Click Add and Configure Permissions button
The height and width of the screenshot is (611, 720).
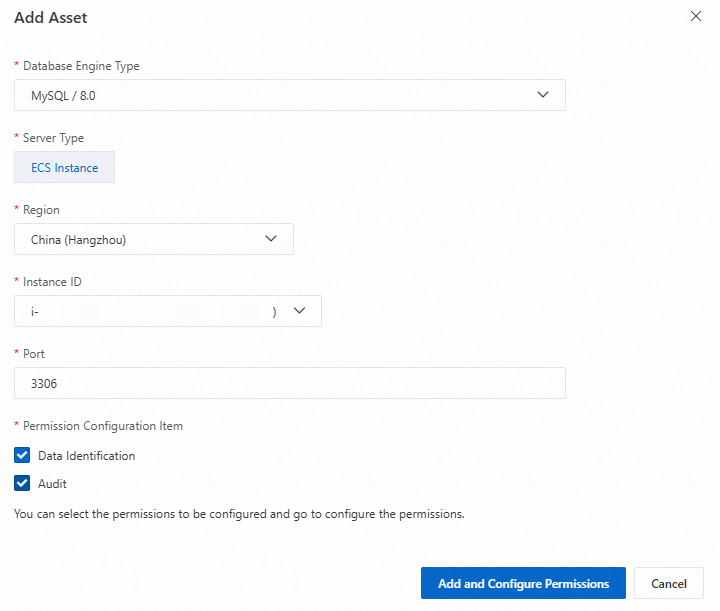click(x=523, y=583)
